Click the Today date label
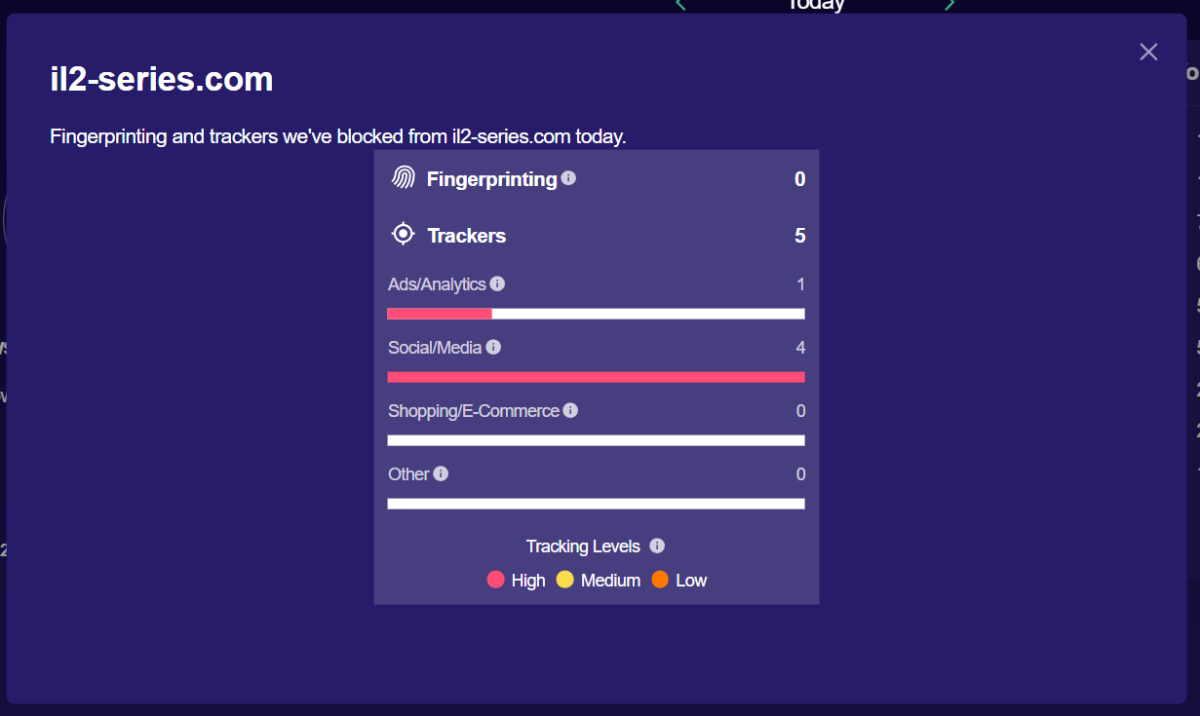Image resolution: width=1200 pixels, height=716 pixels. click(x=816, y=5)
